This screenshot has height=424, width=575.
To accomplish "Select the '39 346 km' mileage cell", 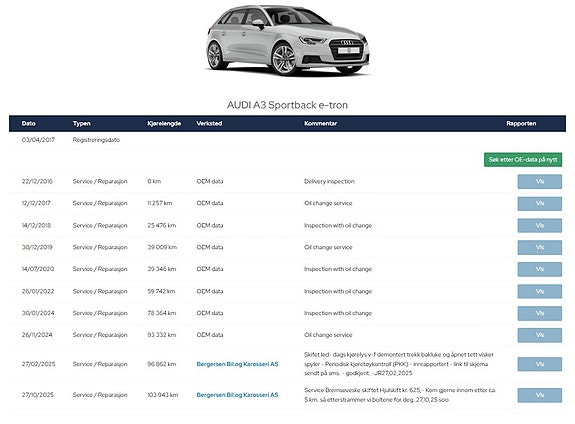I will click(x=161, y=269).
